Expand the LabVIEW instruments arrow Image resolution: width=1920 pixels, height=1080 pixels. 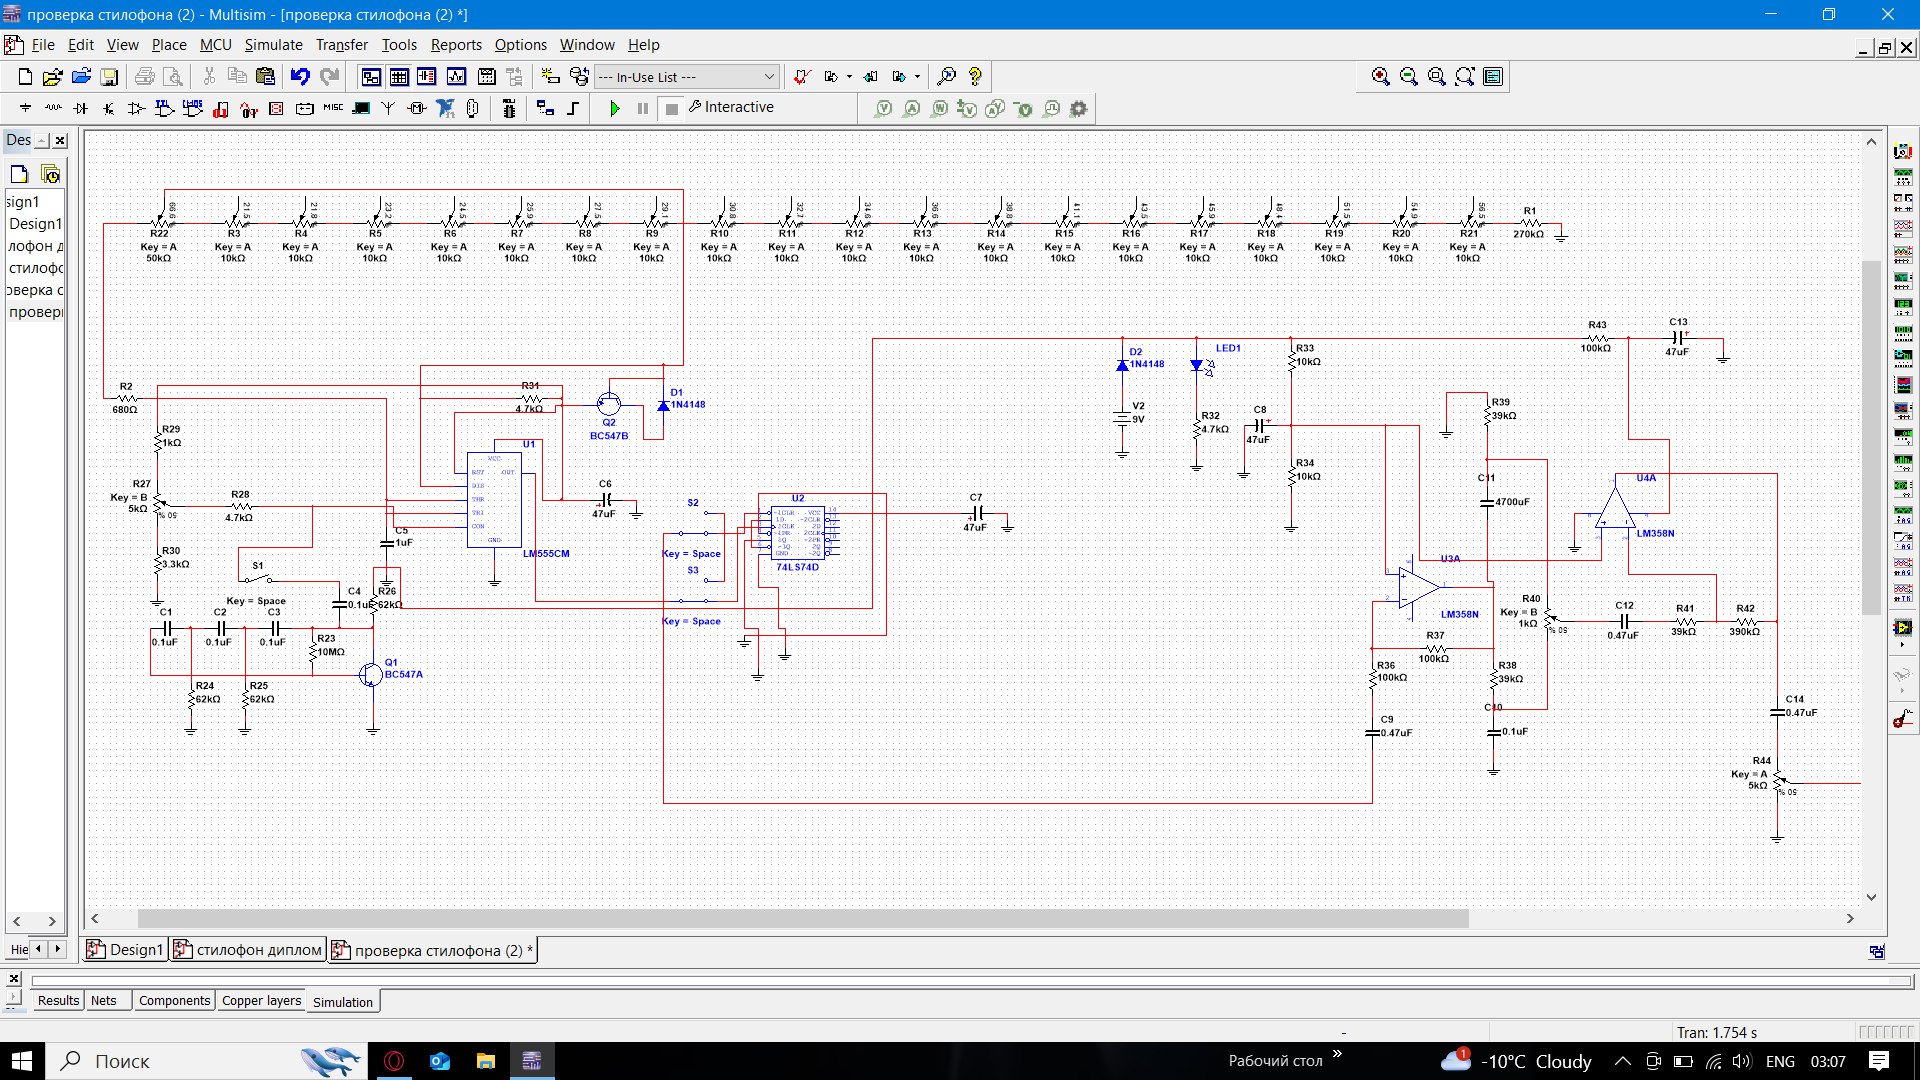click(1903, 645)
